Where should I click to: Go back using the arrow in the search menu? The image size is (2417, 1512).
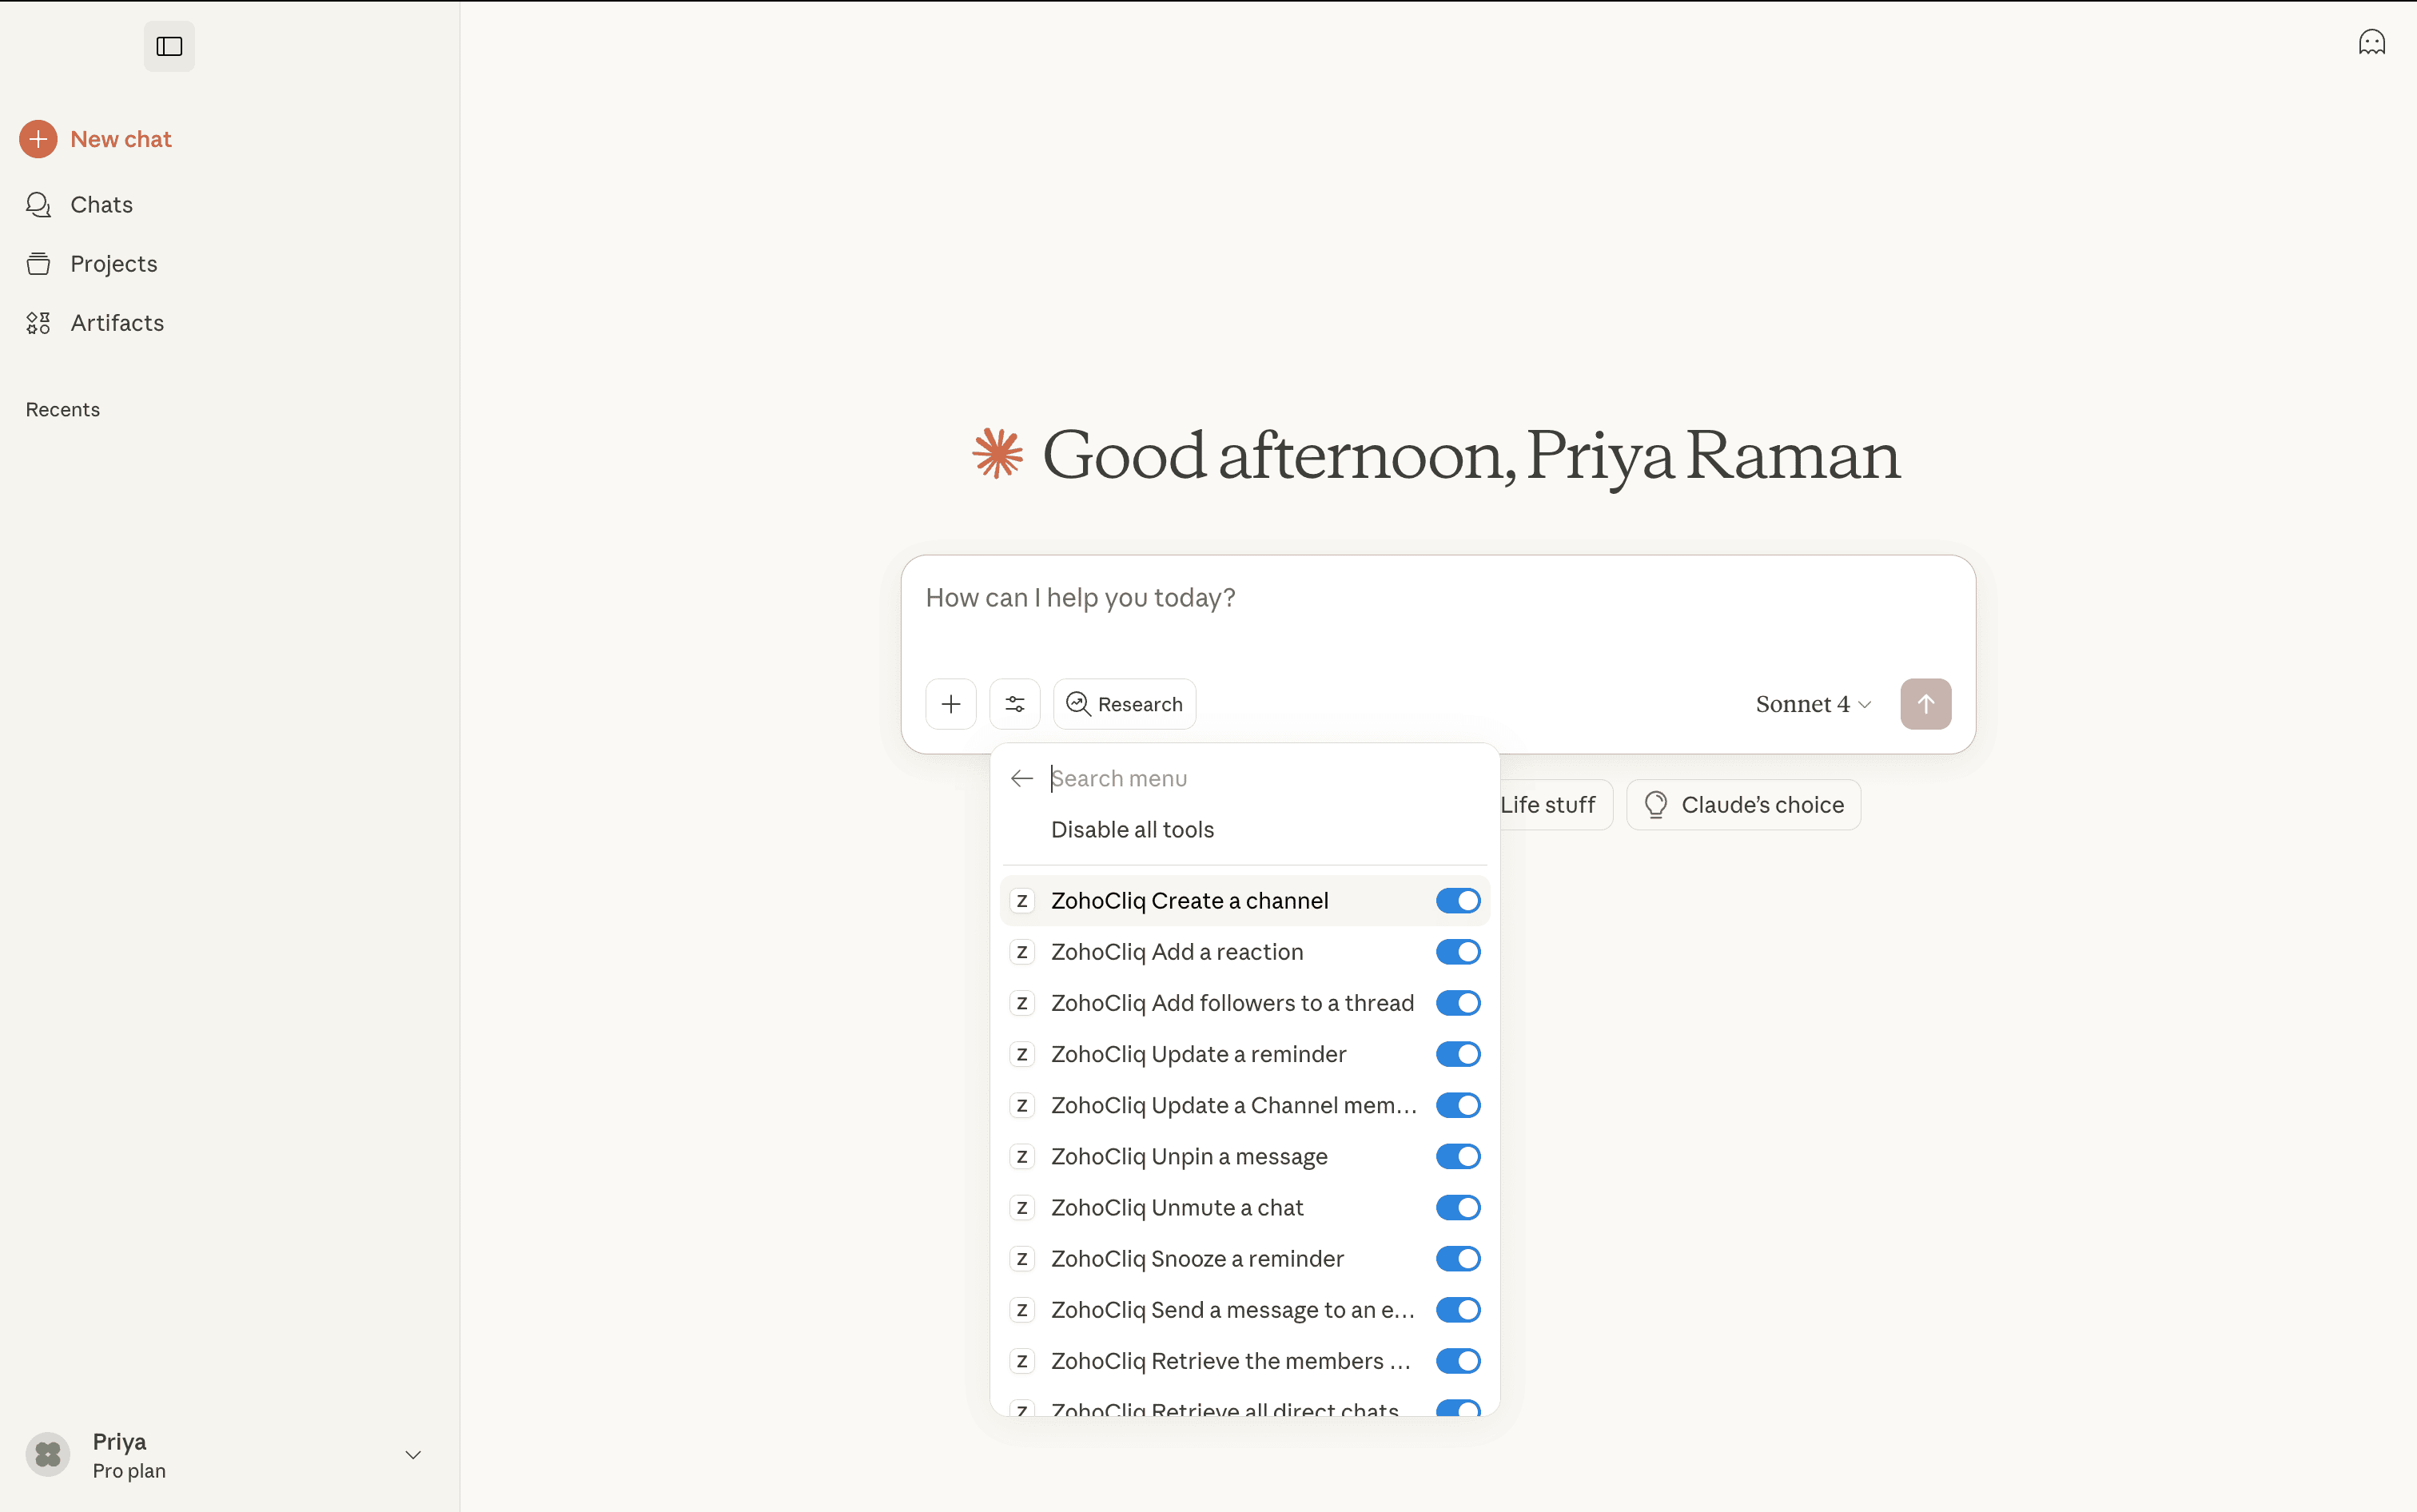(x=1020, y=778)
